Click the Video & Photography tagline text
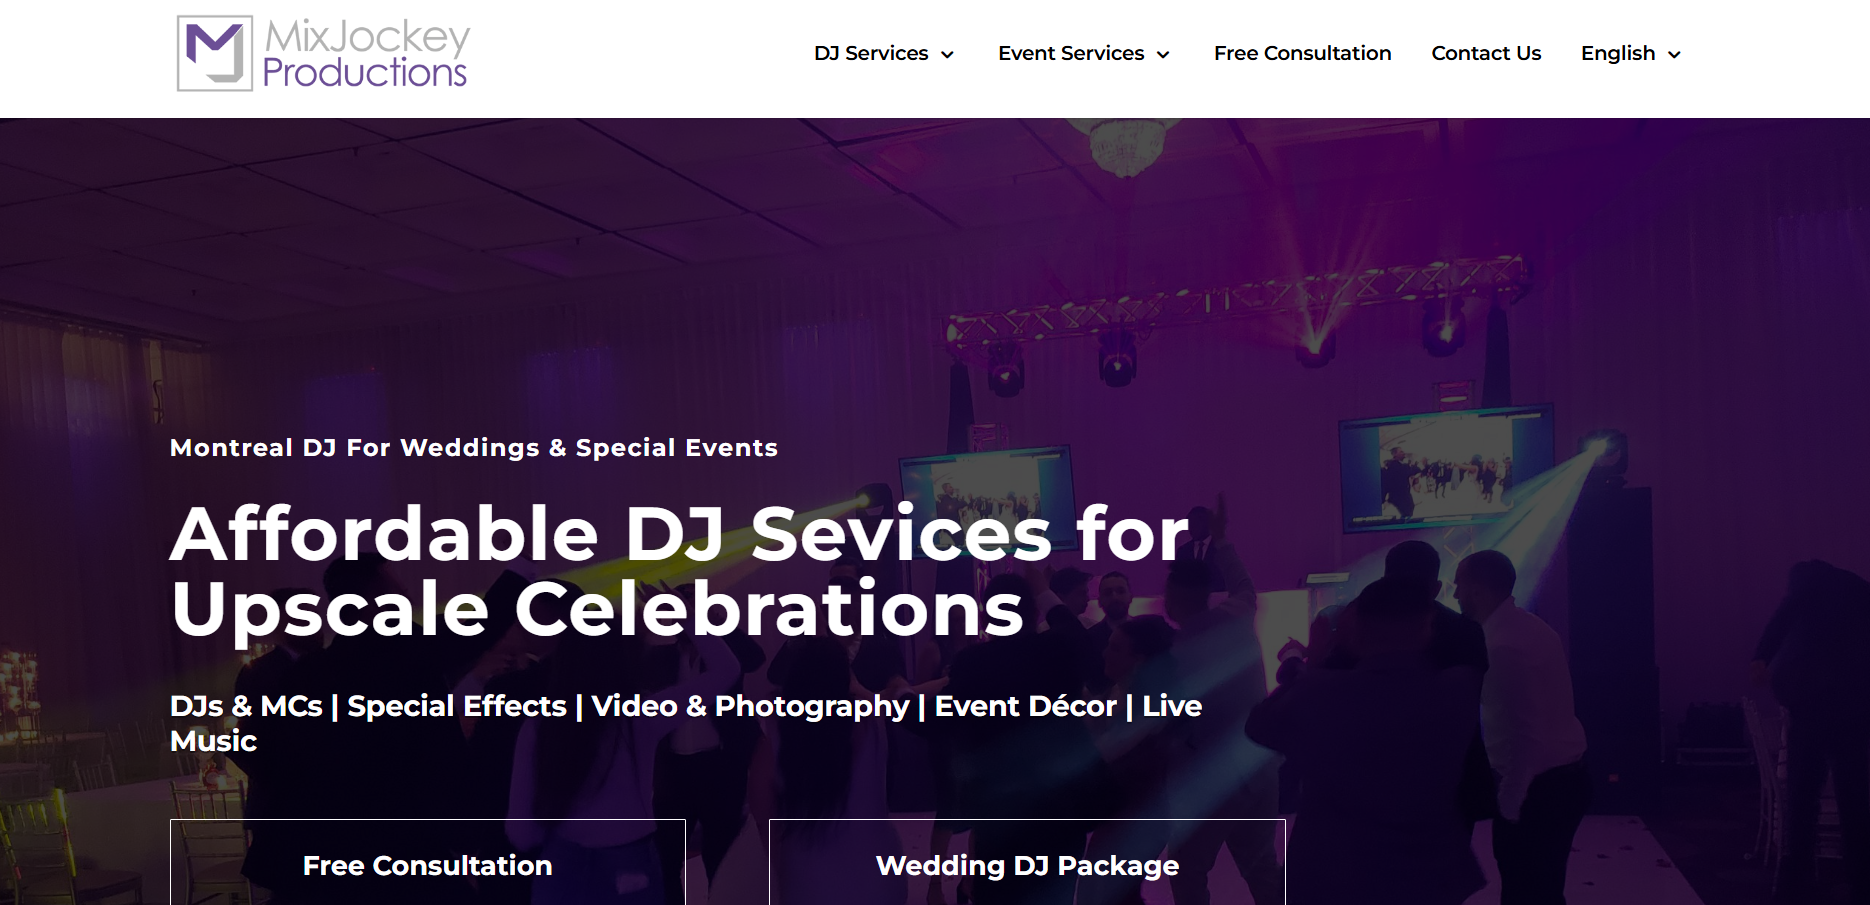The image size is (1870, 905). coord(750,706)
